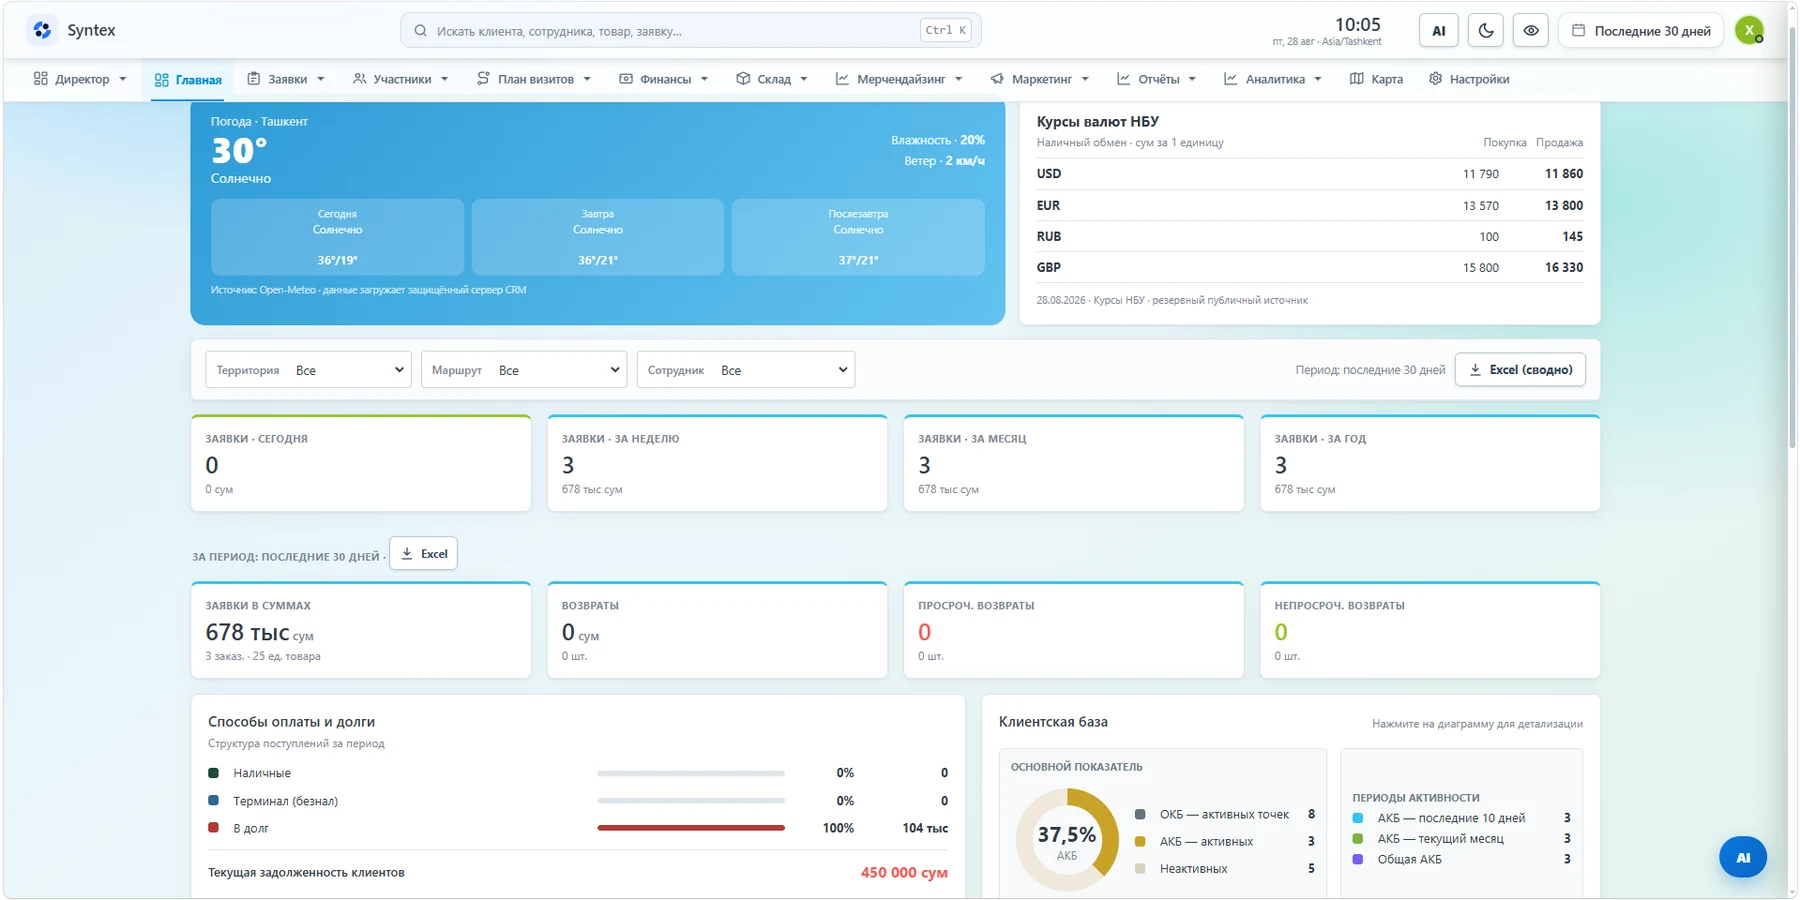1800x900 pixels.
Task: Click the Сегодня weather forecast tile
Action: 337,237
